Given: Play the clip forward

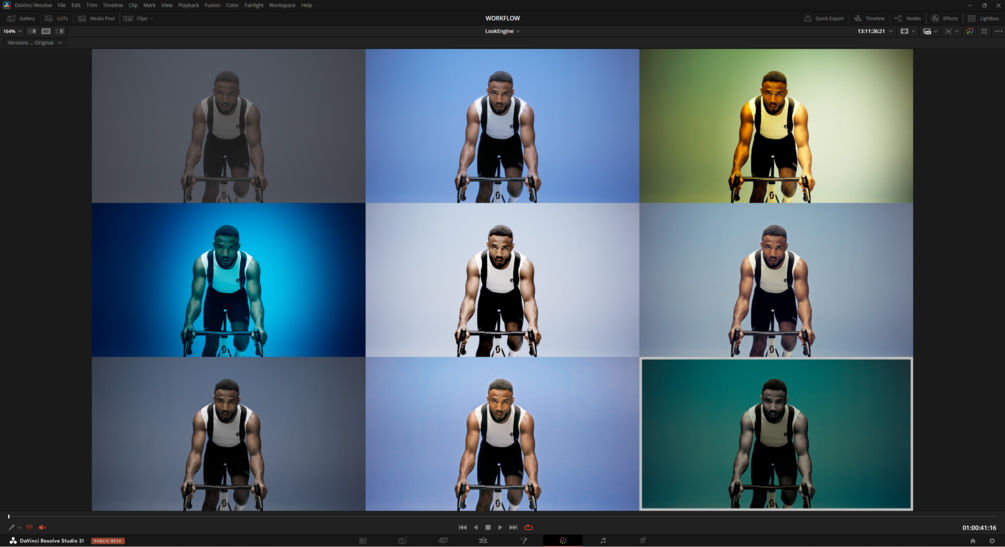Looking at the screenshot, I should point(500,527).
